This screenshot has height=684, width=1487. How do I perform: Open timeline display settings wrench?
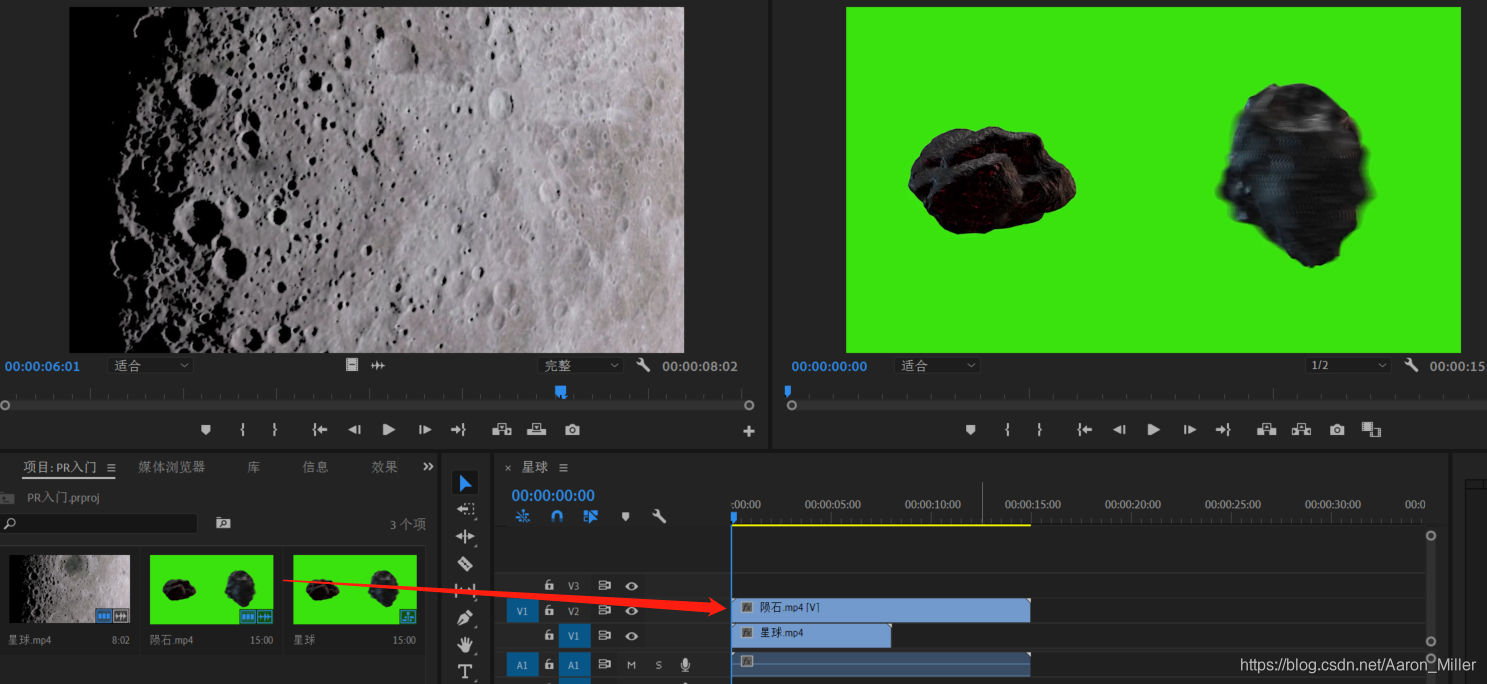(659, 517)
